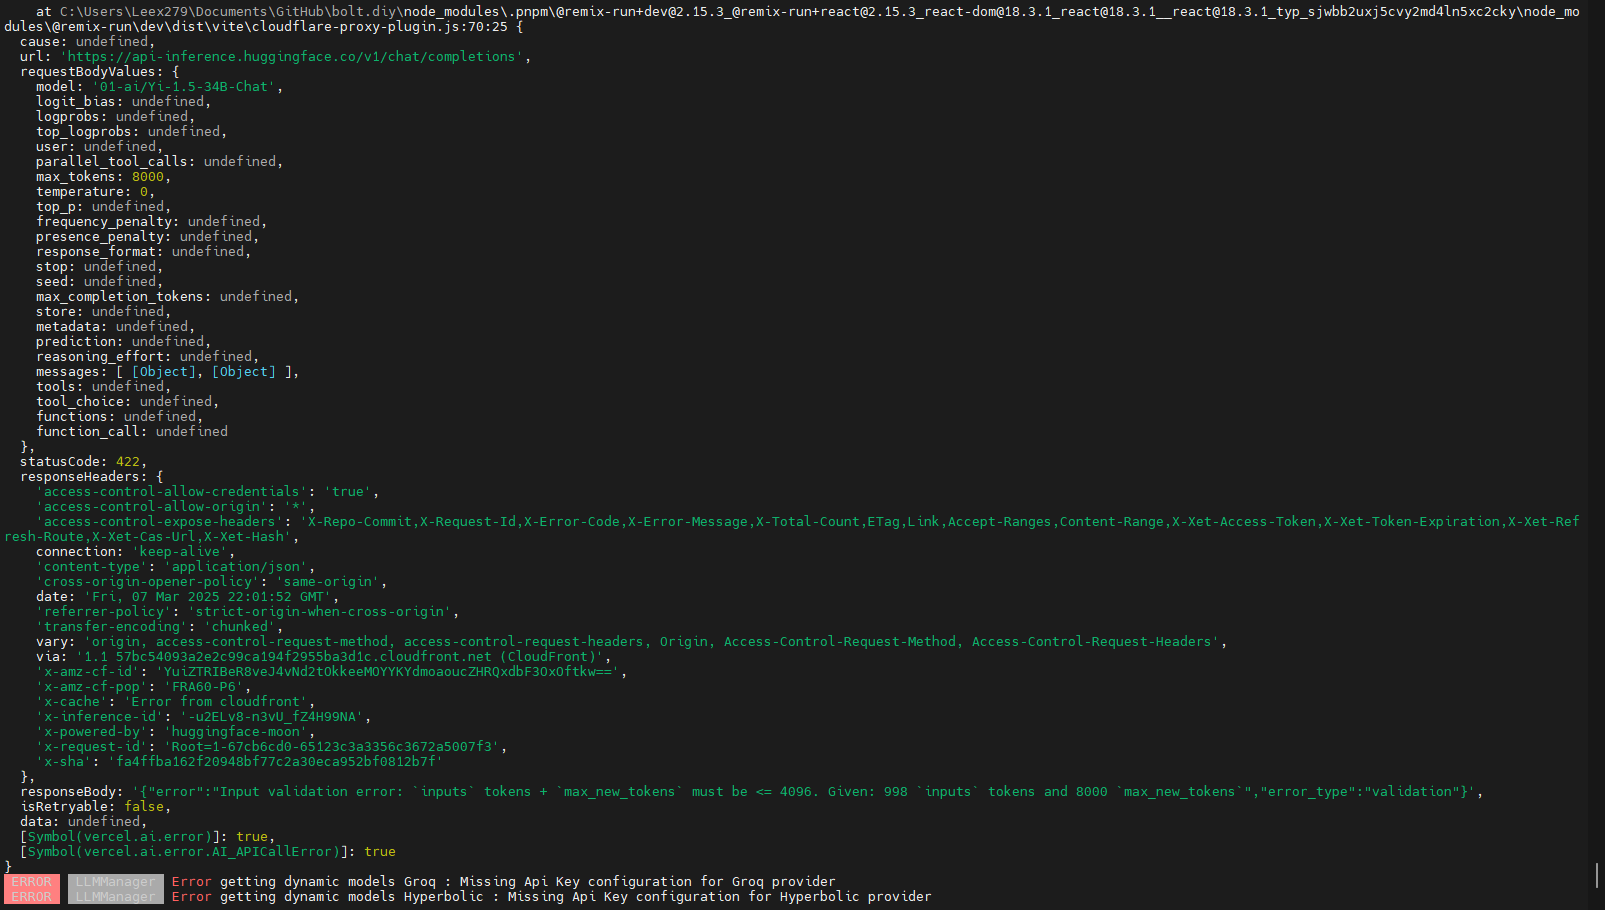Click the 'parallel_tool_calls: undefined' line
This screenshot has width=1605, height=910.
pyautogui.click(x=160, y=162)
